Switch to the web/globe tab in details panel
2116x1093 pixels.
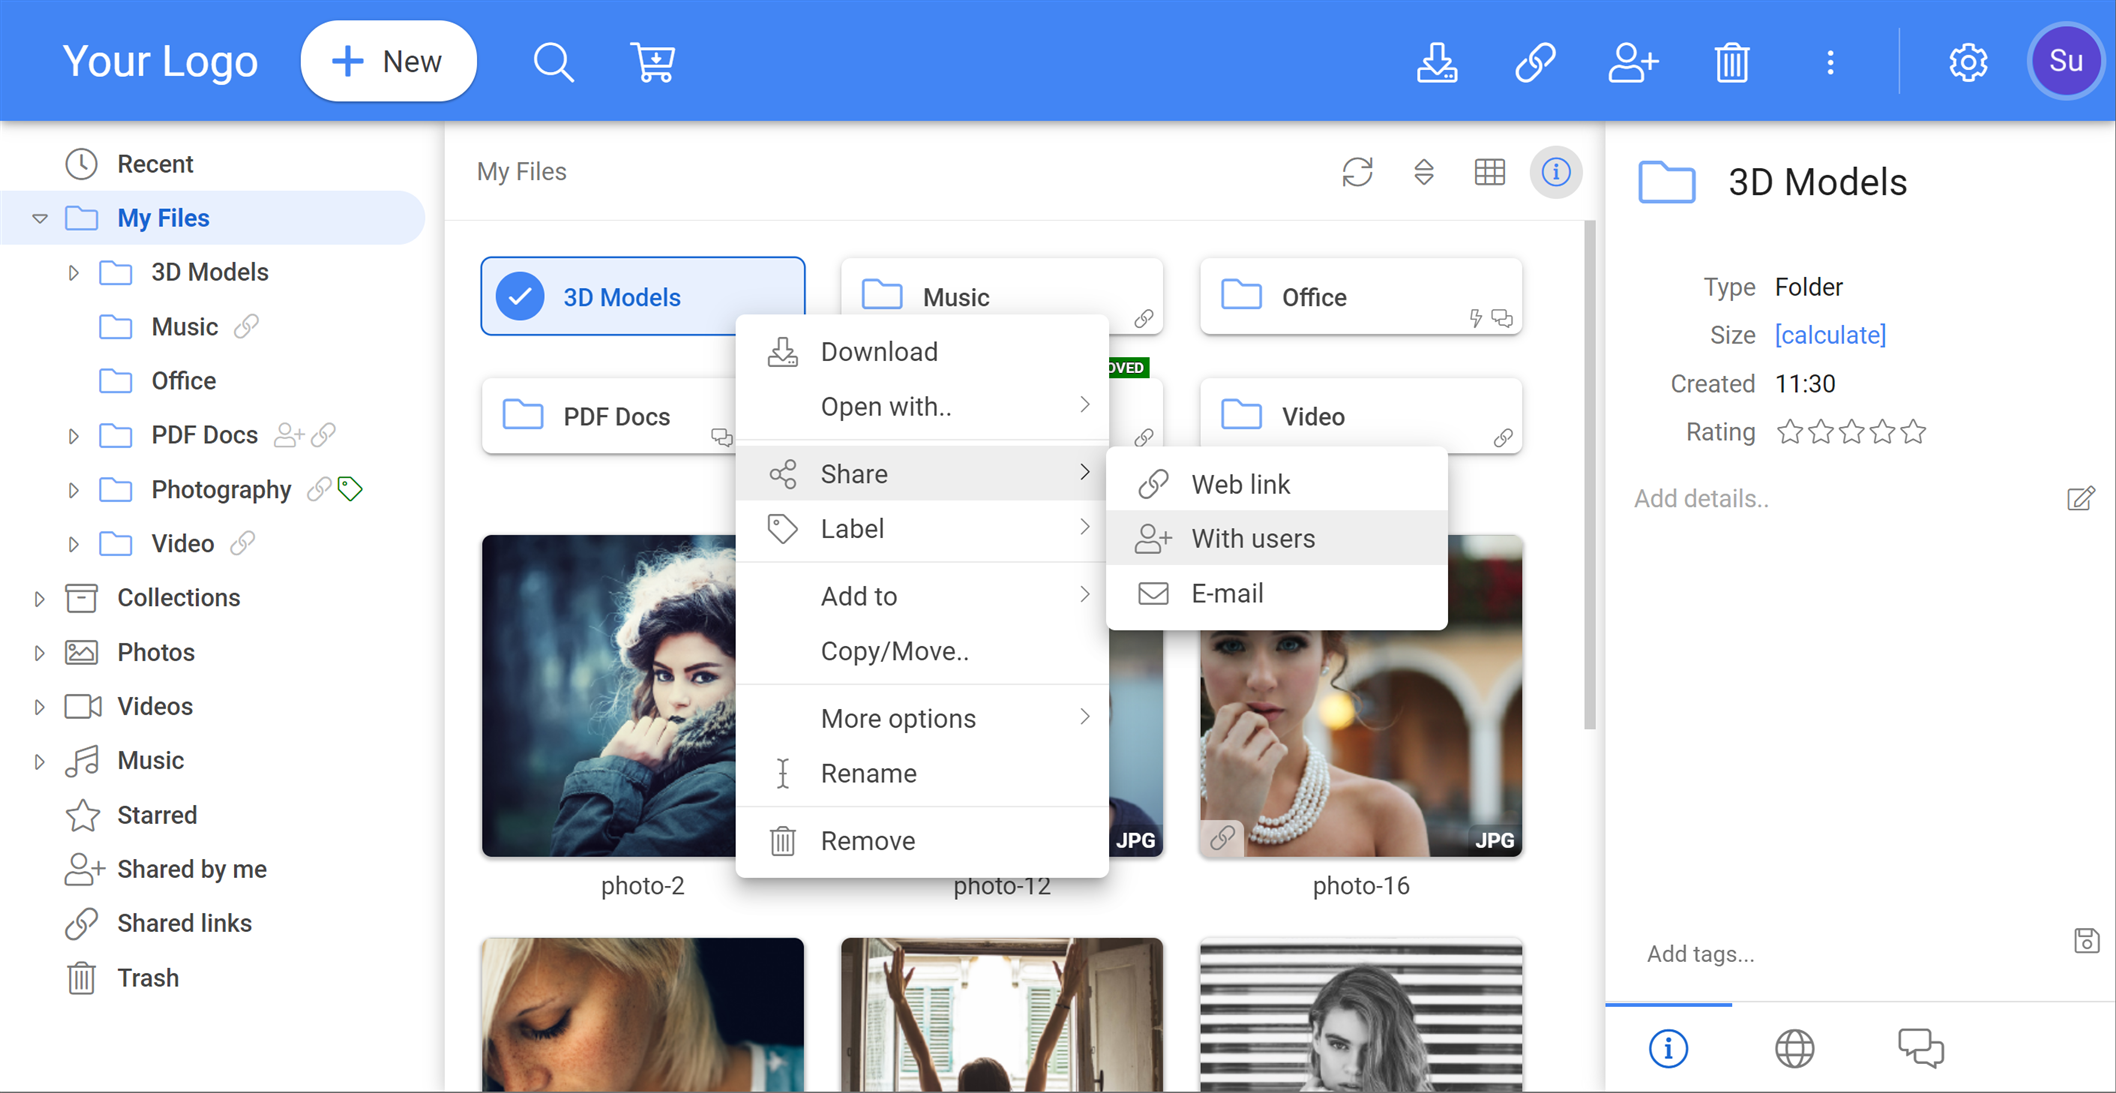[x=1794, y=1048]
